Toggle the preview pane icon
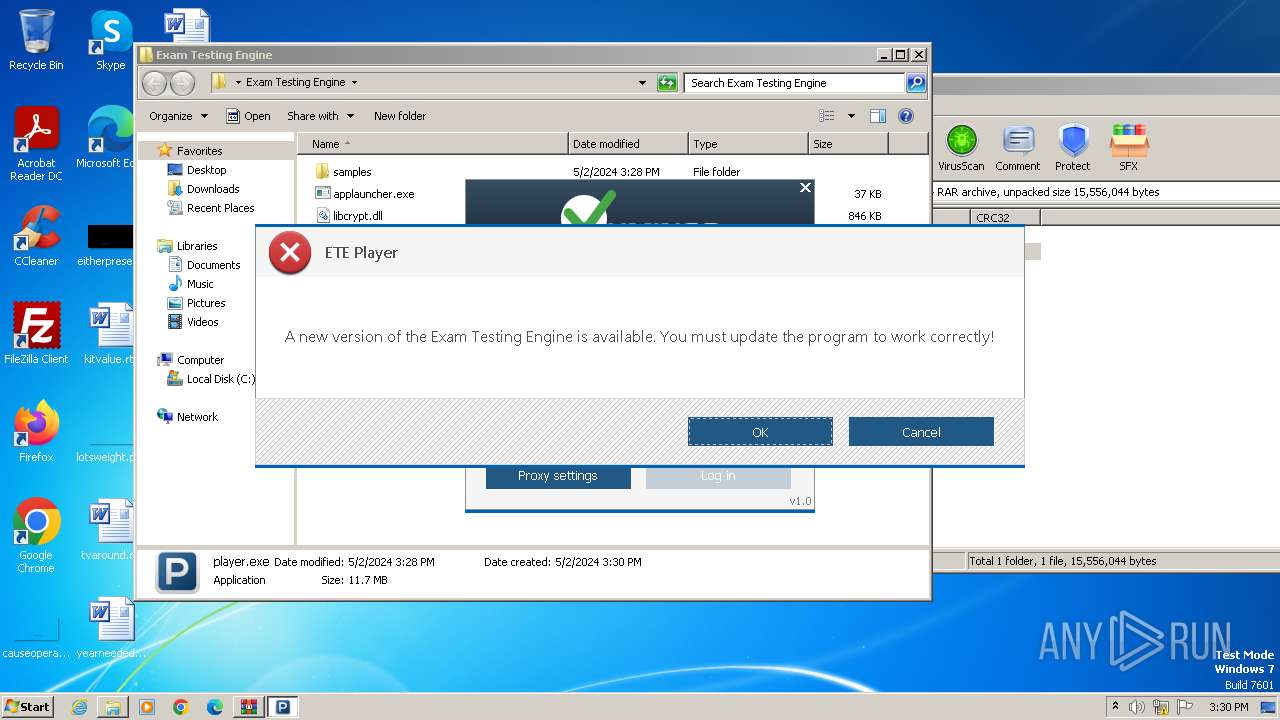The width and height of the screenshot is (1280, 720). pos(878,116)
